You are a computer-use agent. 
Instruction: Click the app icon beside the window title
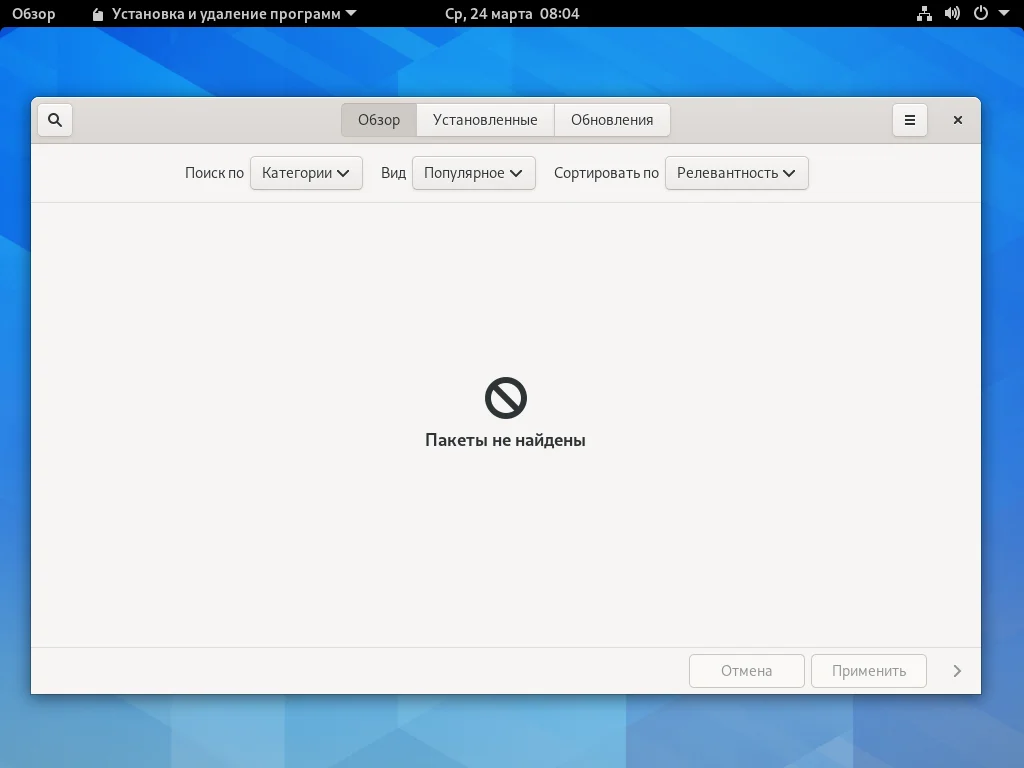point(97,14)
